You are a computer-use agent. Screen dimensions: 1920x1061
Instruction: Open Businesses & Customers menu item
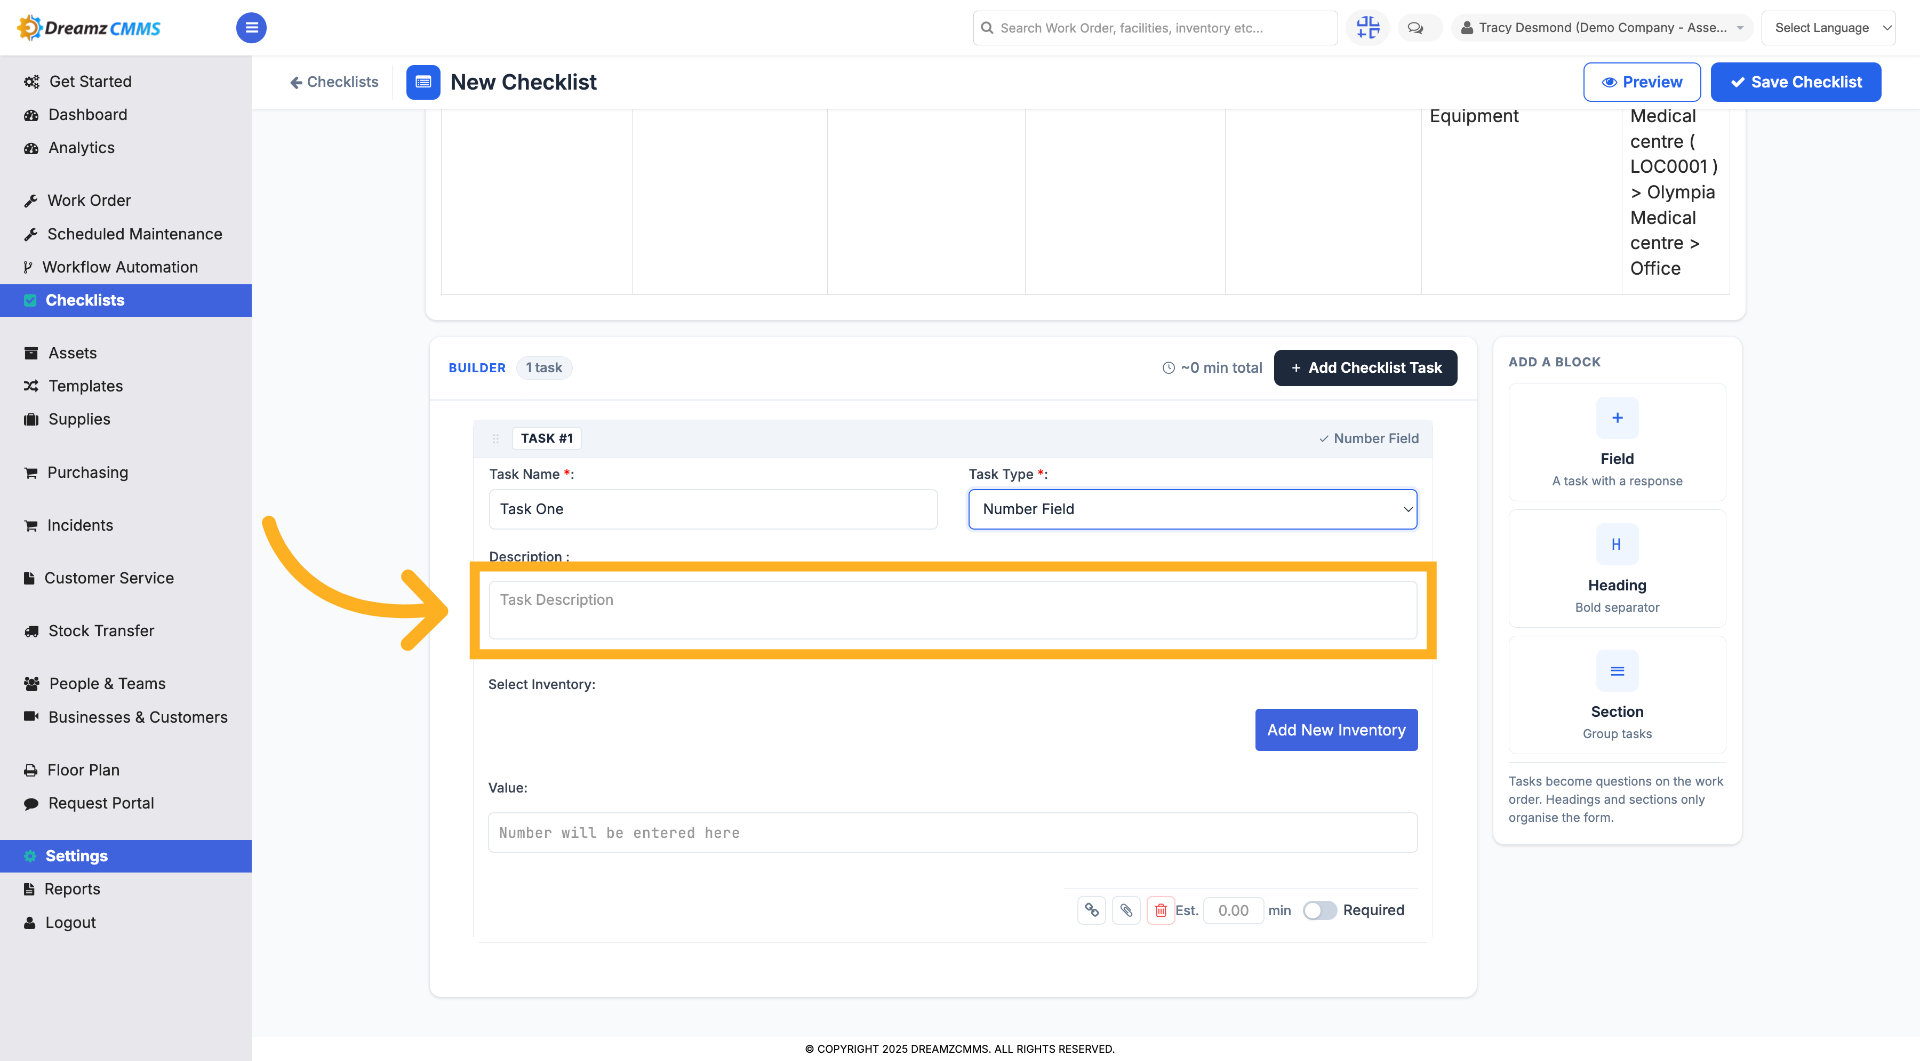(x=138, y=717)
